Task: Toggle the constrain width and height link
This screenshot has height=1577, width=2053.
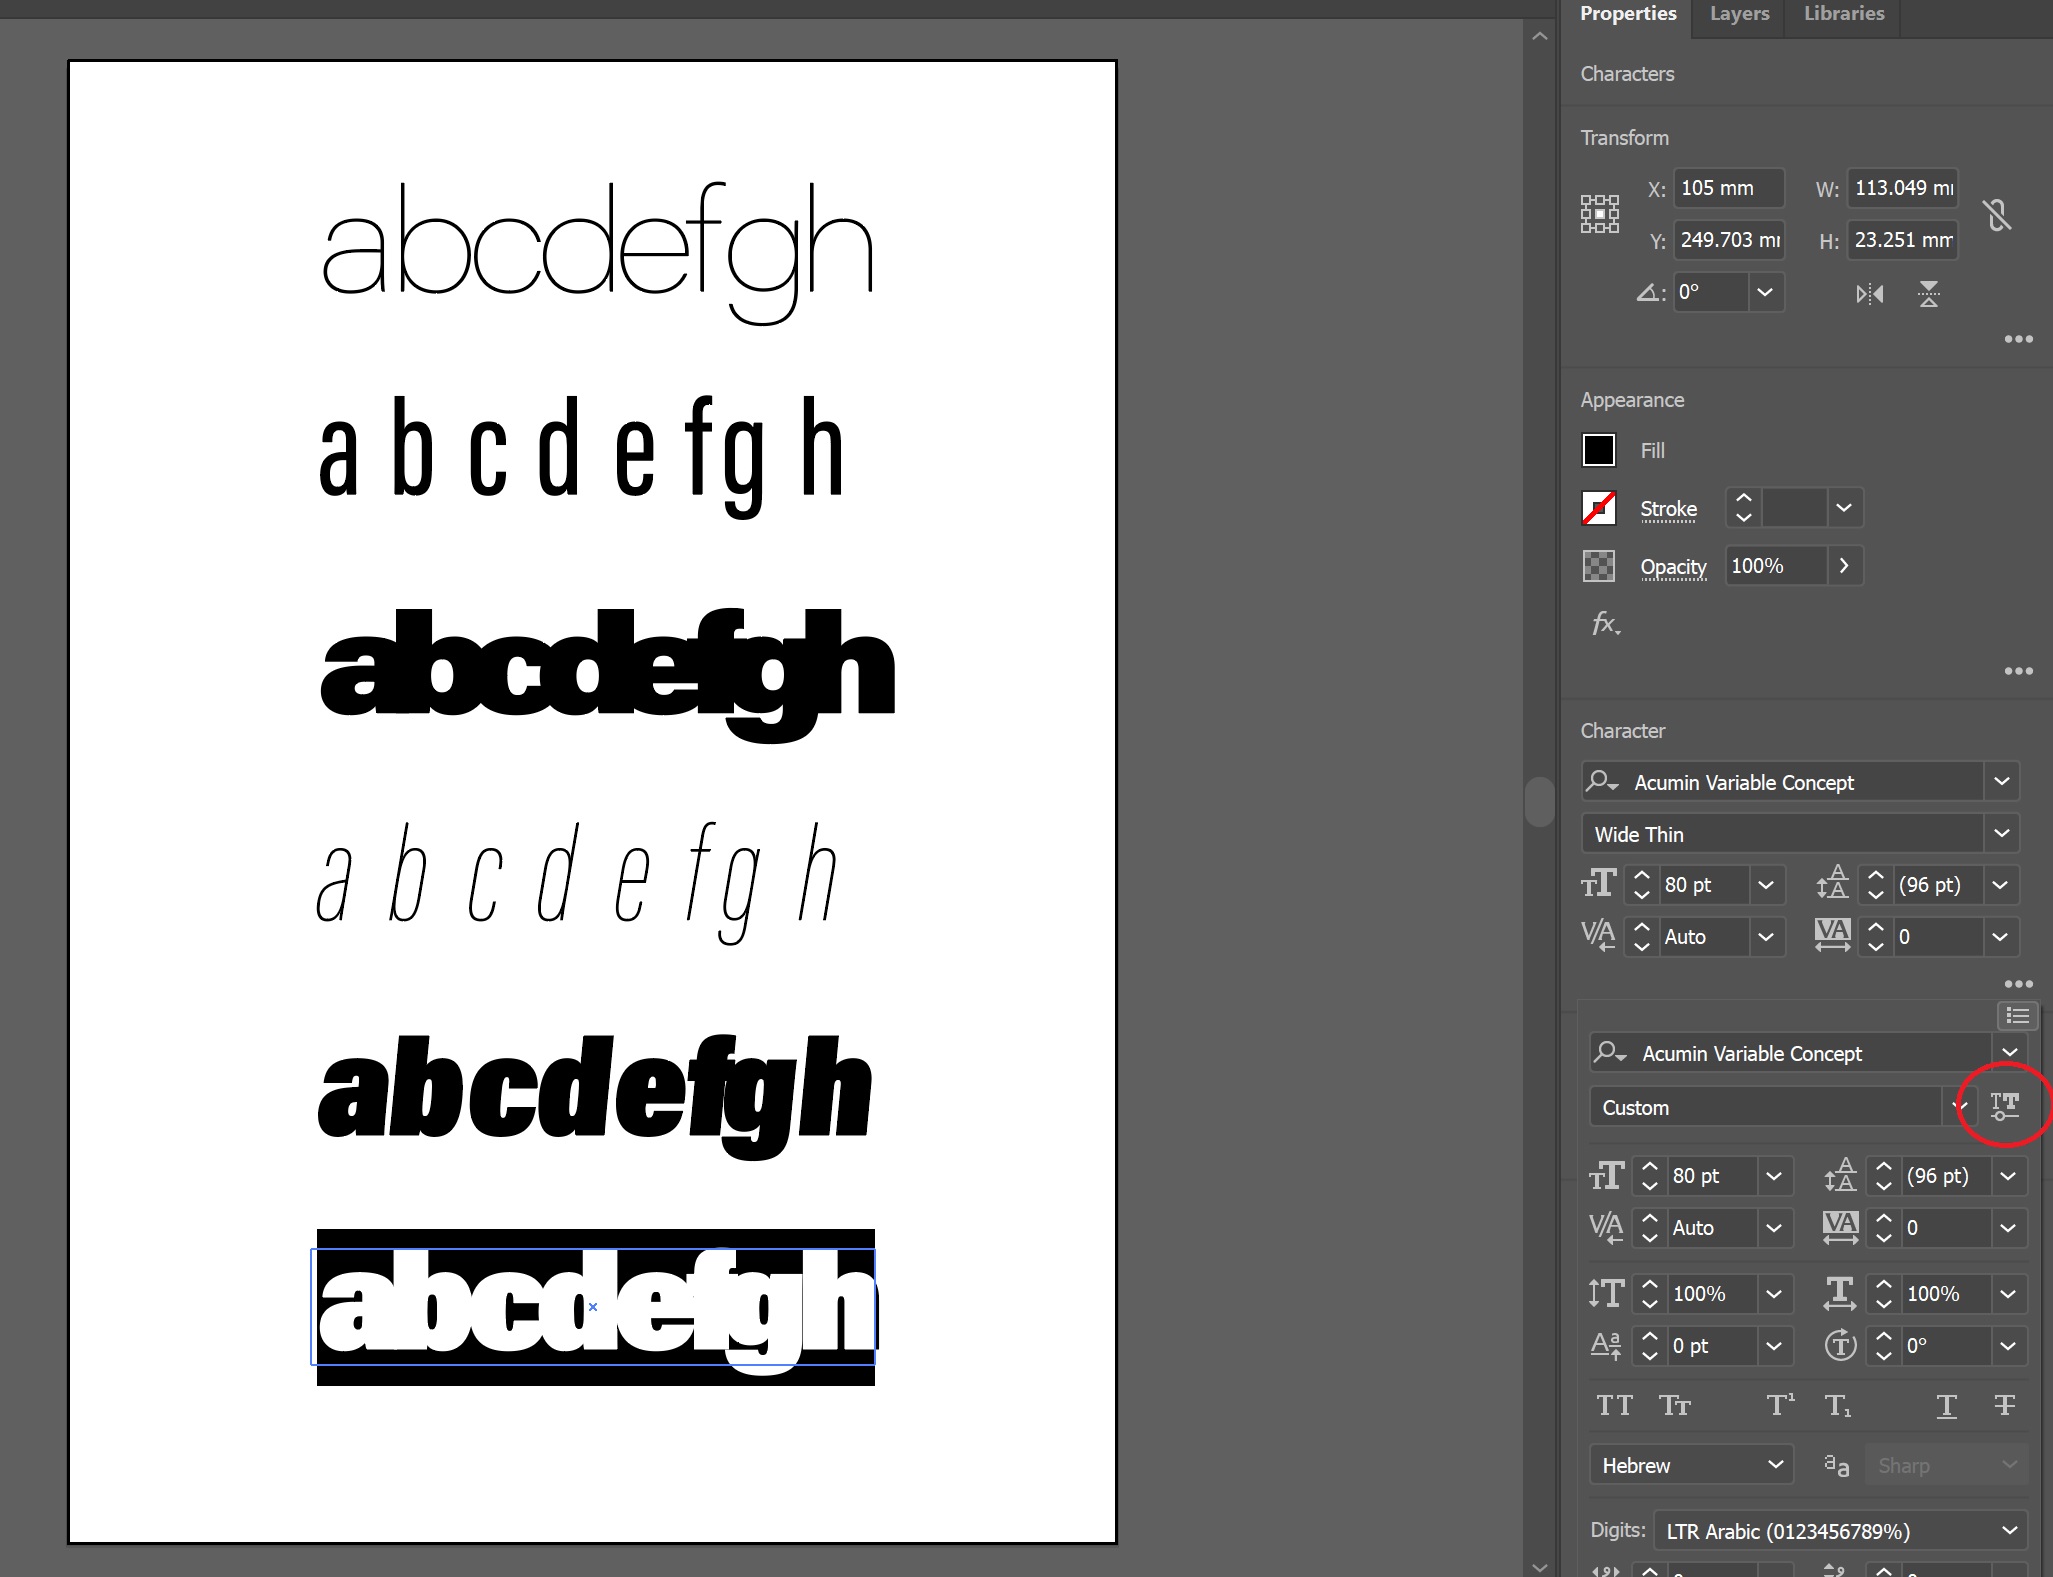Action: [x=1996, y=214]
